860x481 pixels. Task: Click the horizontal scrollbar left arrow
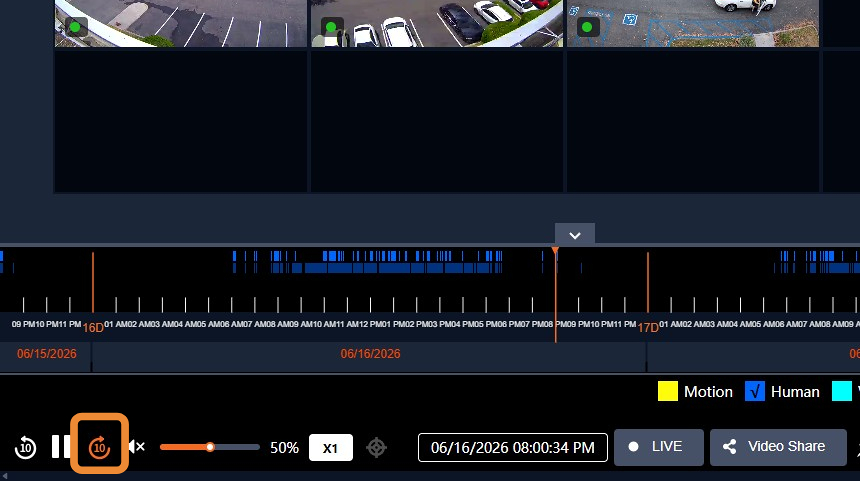coord(4,476)
